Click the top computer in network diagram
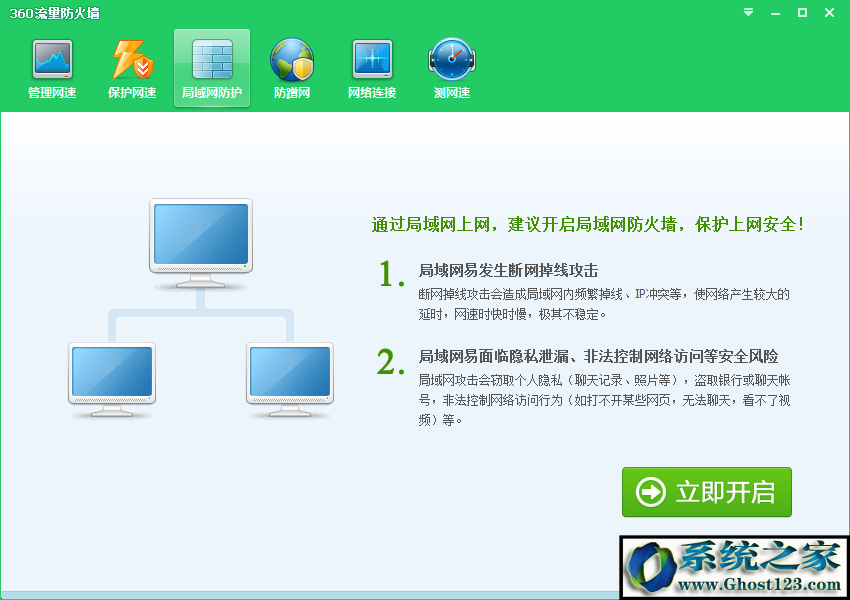The image size is (850, 600). pos(201,244)
